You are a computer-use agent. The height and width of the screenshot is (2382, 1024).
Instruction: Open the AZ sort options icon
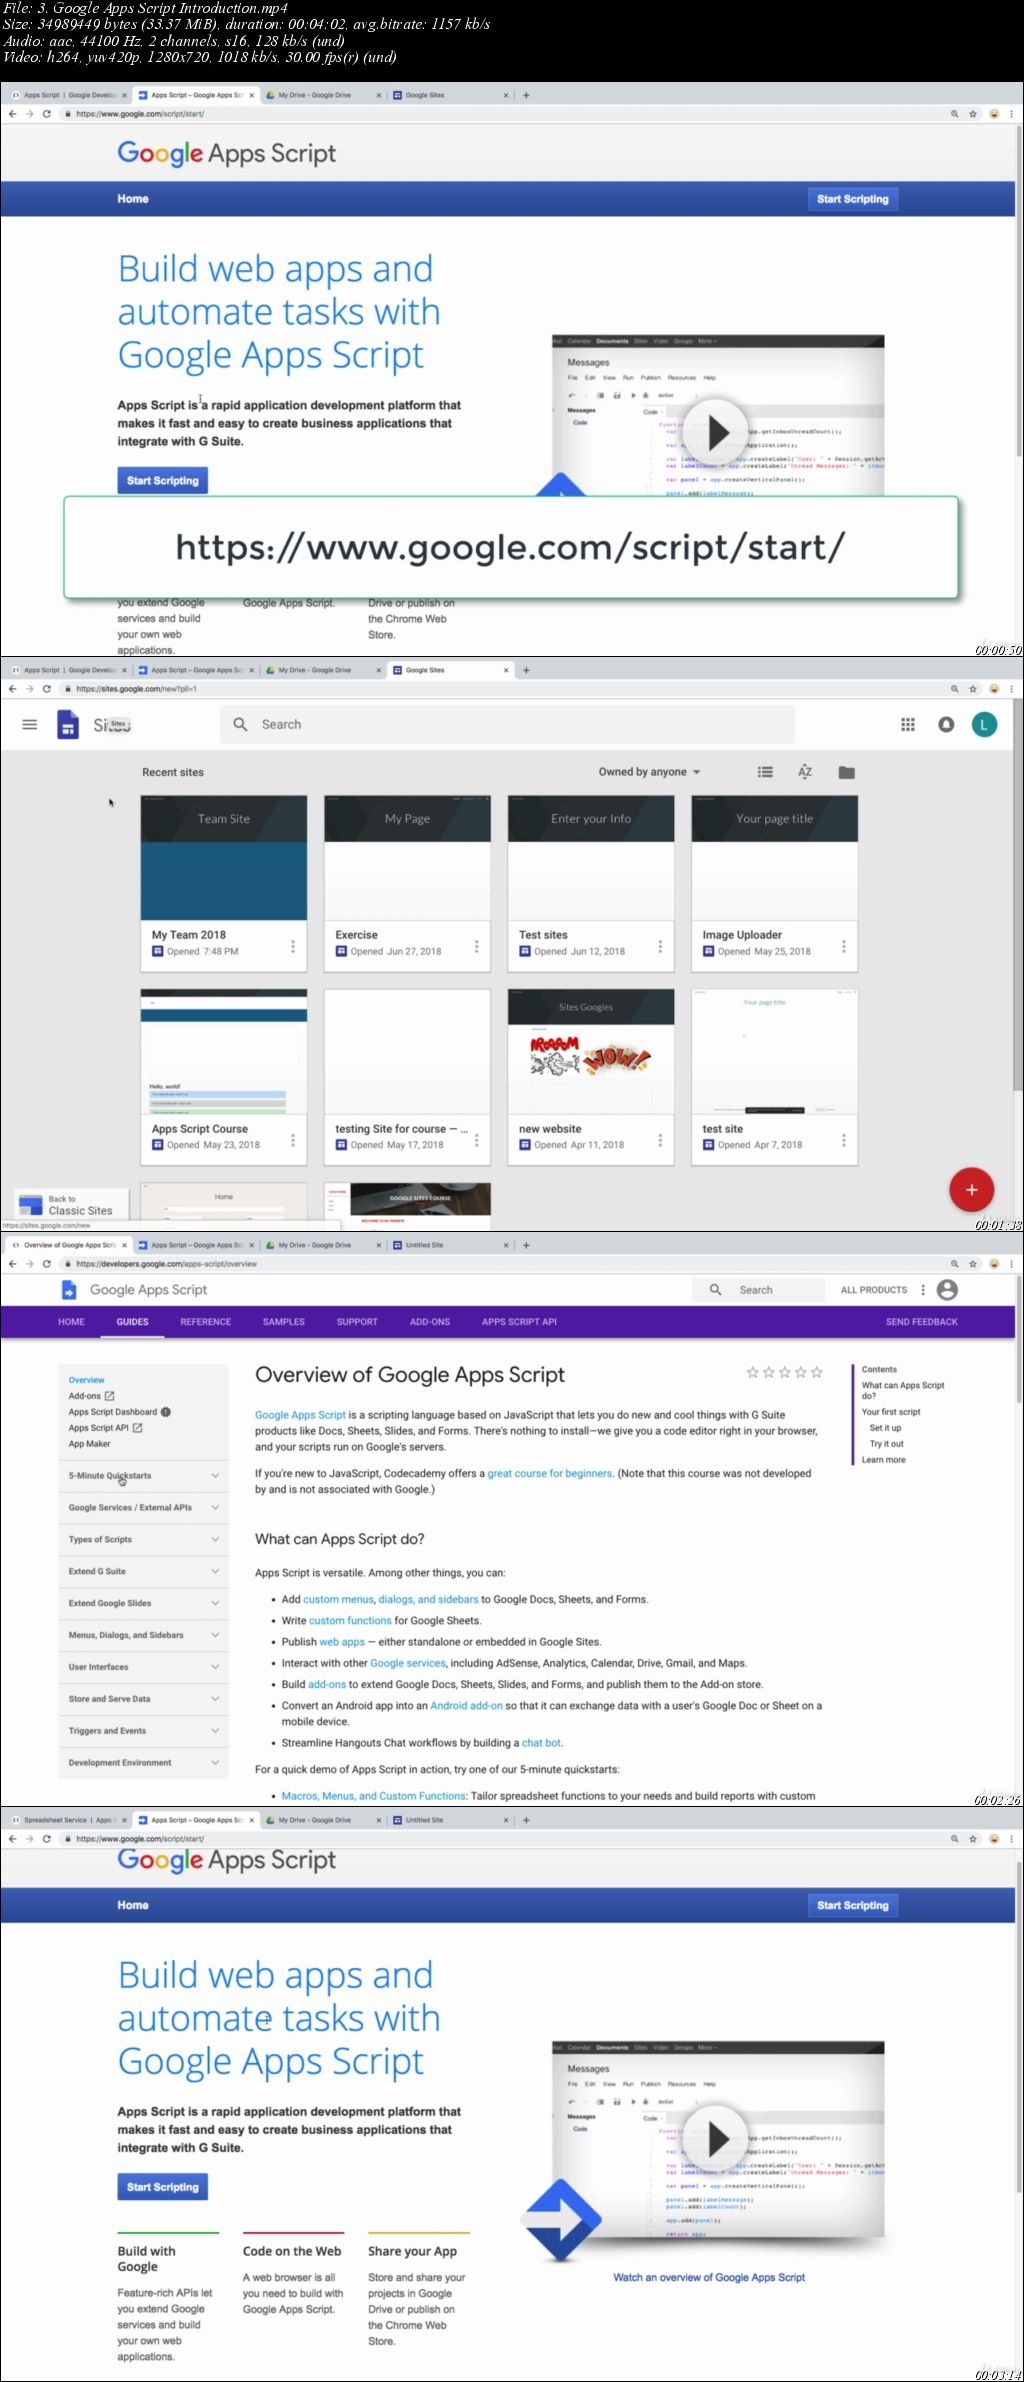click(805, 772)
